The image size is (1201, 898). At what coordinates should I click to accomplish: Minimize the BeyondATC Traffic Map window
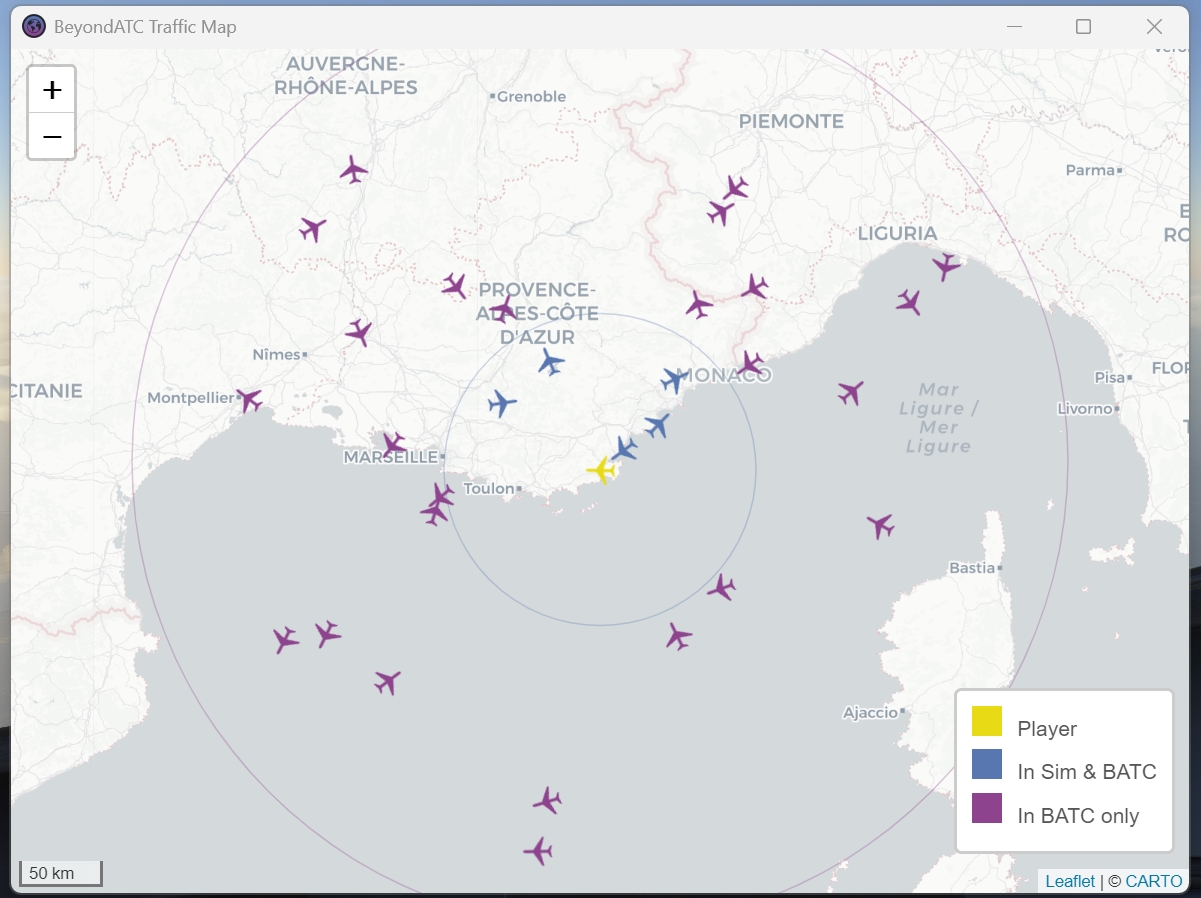tap(1013, 27)
